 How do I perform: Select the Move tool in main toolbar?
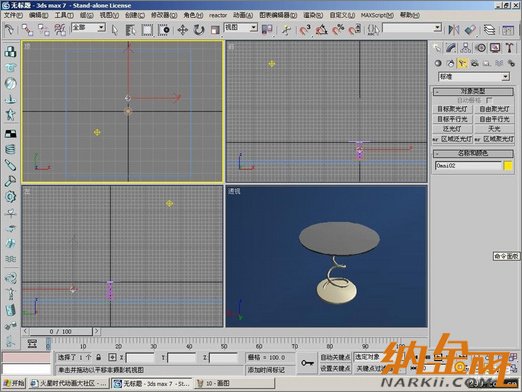pos(182,30)
